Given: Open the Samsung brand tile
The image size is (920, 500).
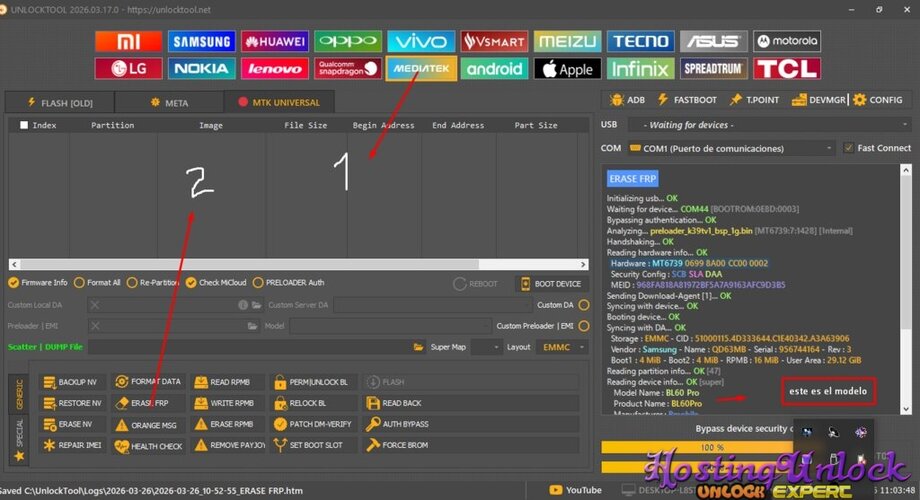Looking at the screenshot, I should (x=202, y=41).
